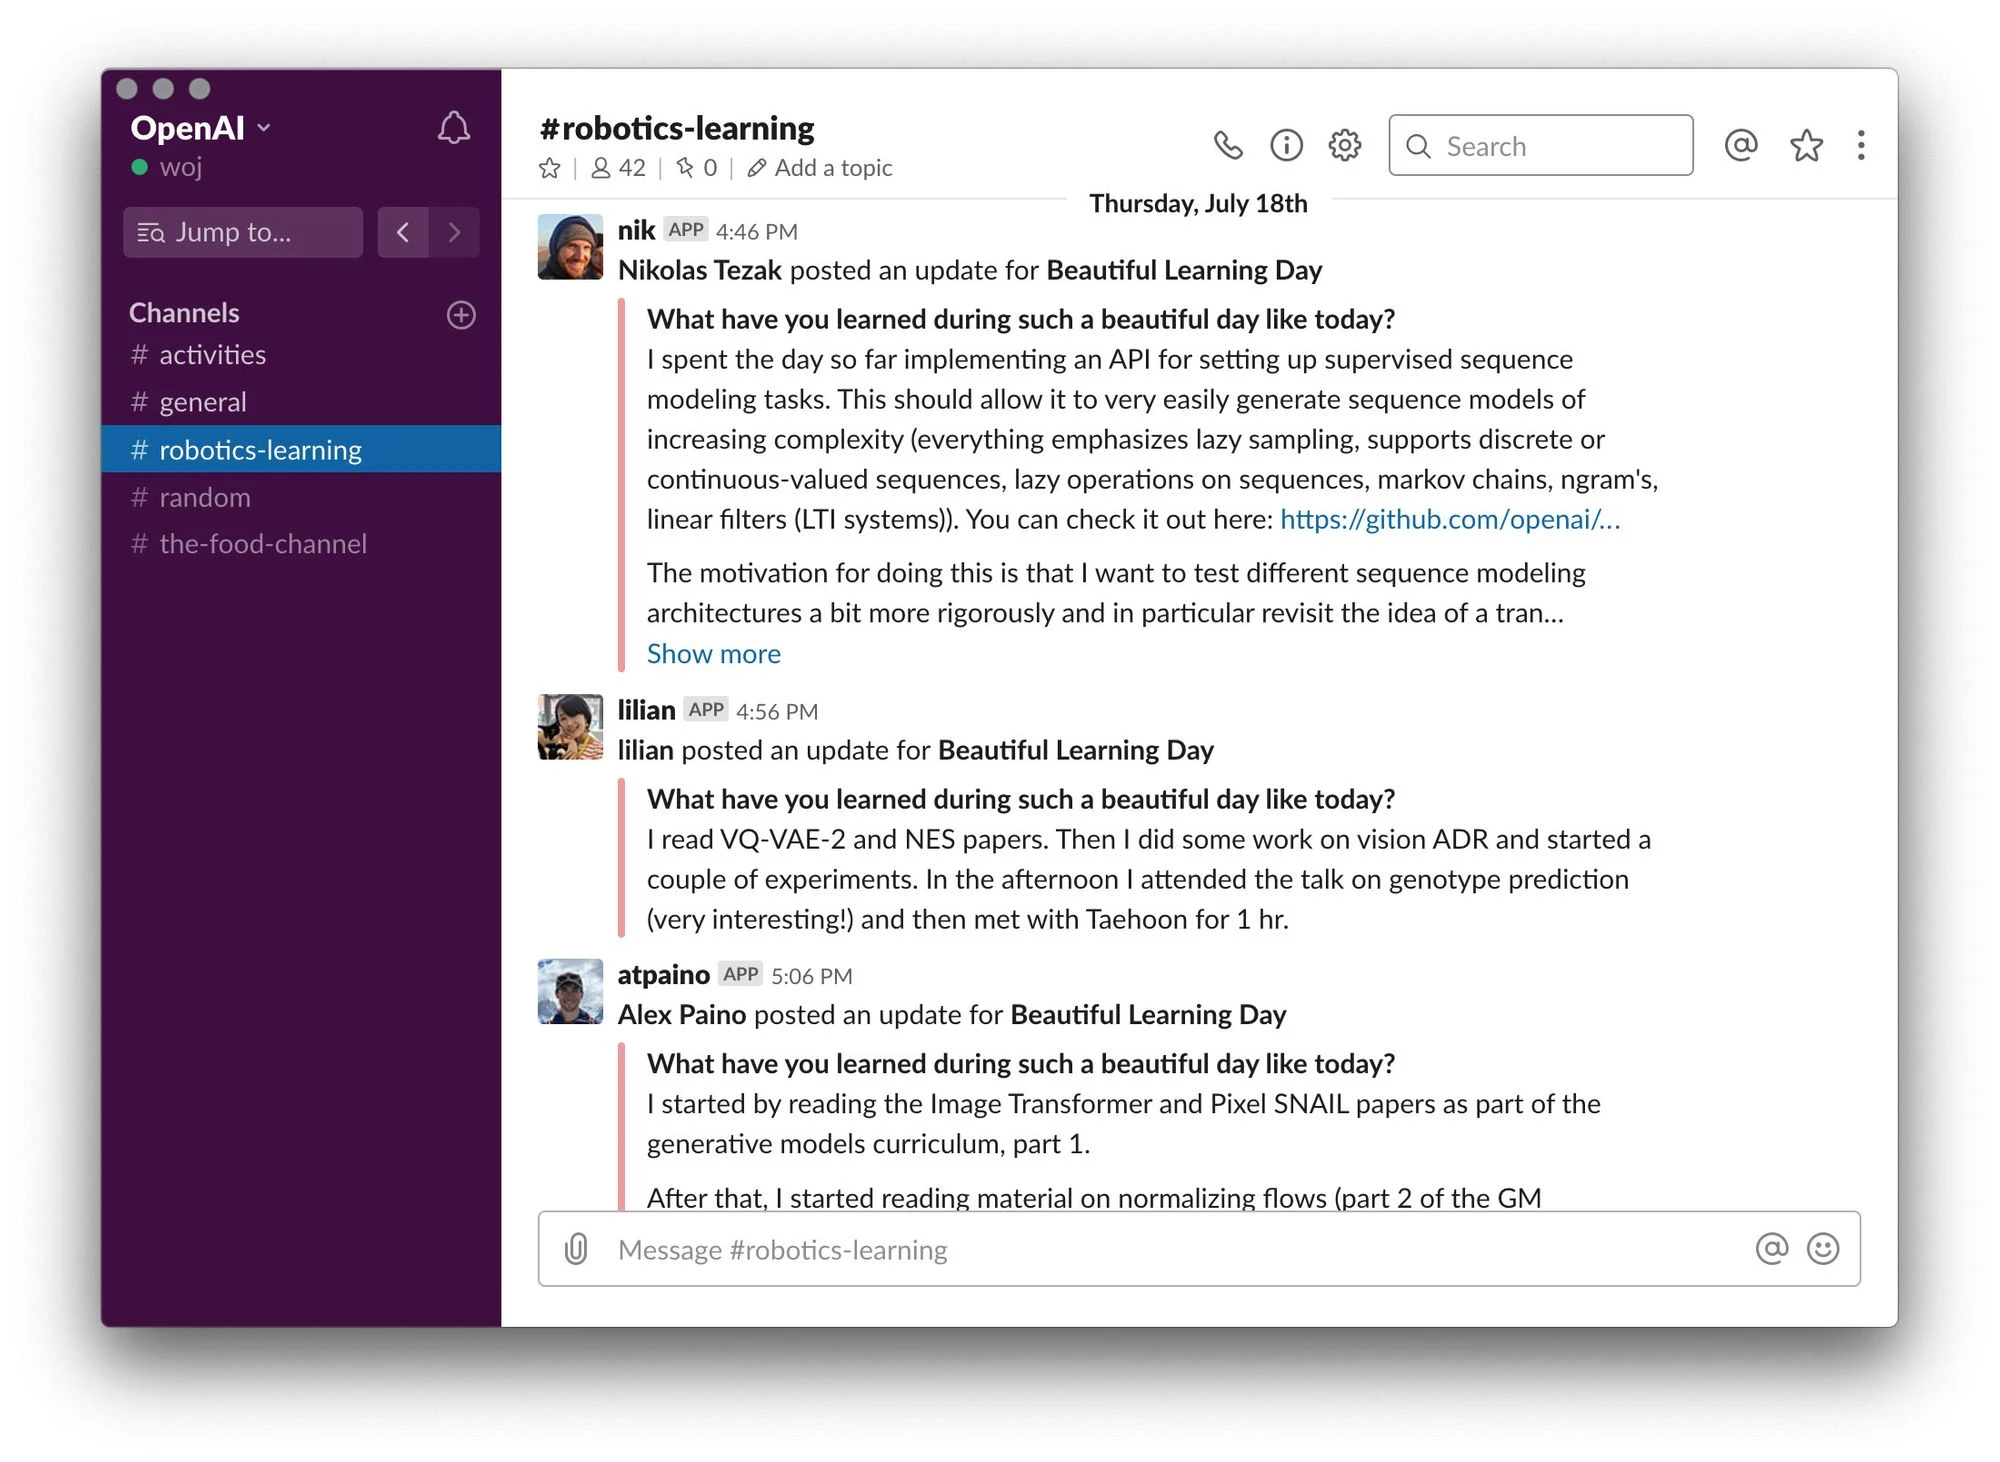Open the github.com/openai link
2000x1462 pixels.
[1450, 520]
